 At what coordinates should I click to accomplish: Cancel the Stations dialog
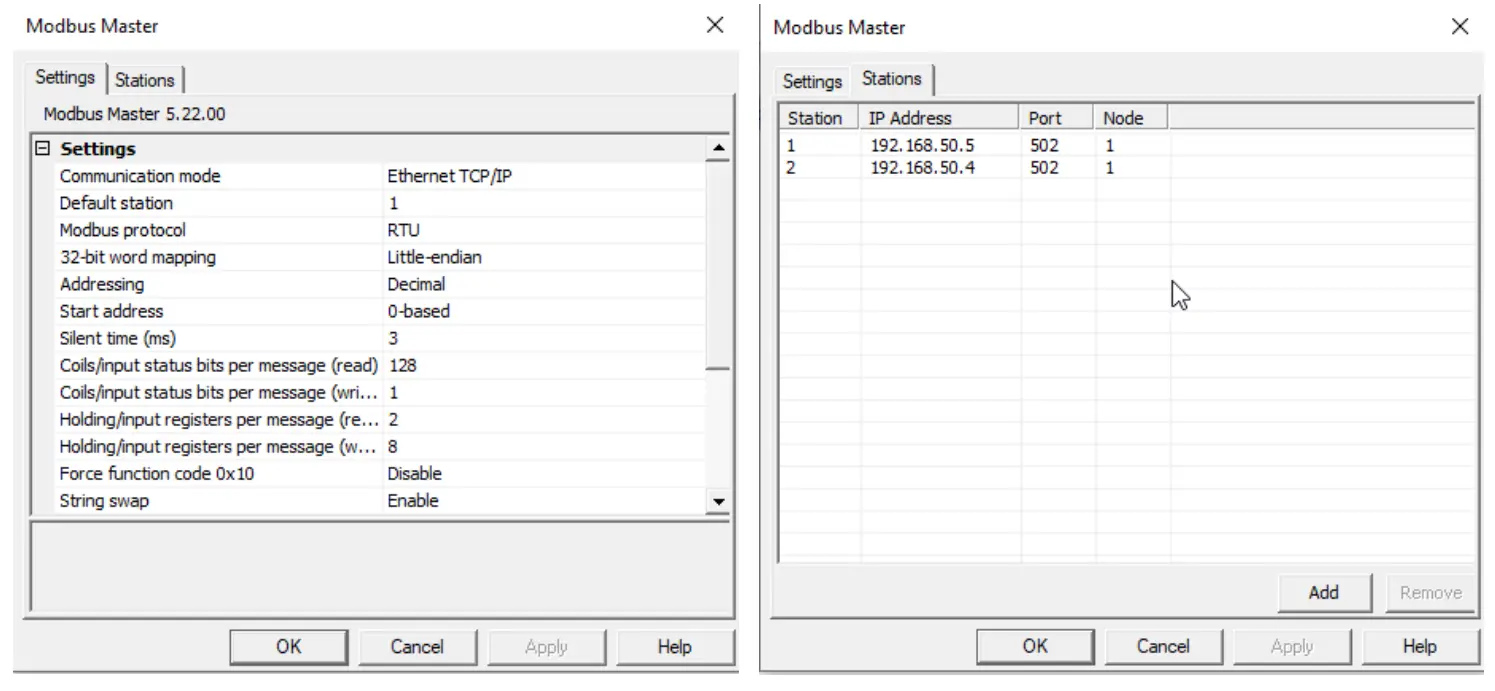pos(1163,646)
